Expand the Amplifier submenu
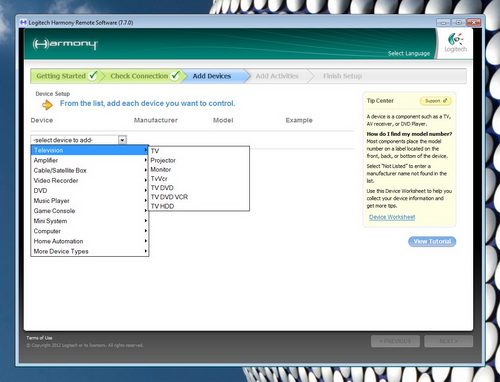The width and height of the screenshot is (500, 382). click(90, 160)
